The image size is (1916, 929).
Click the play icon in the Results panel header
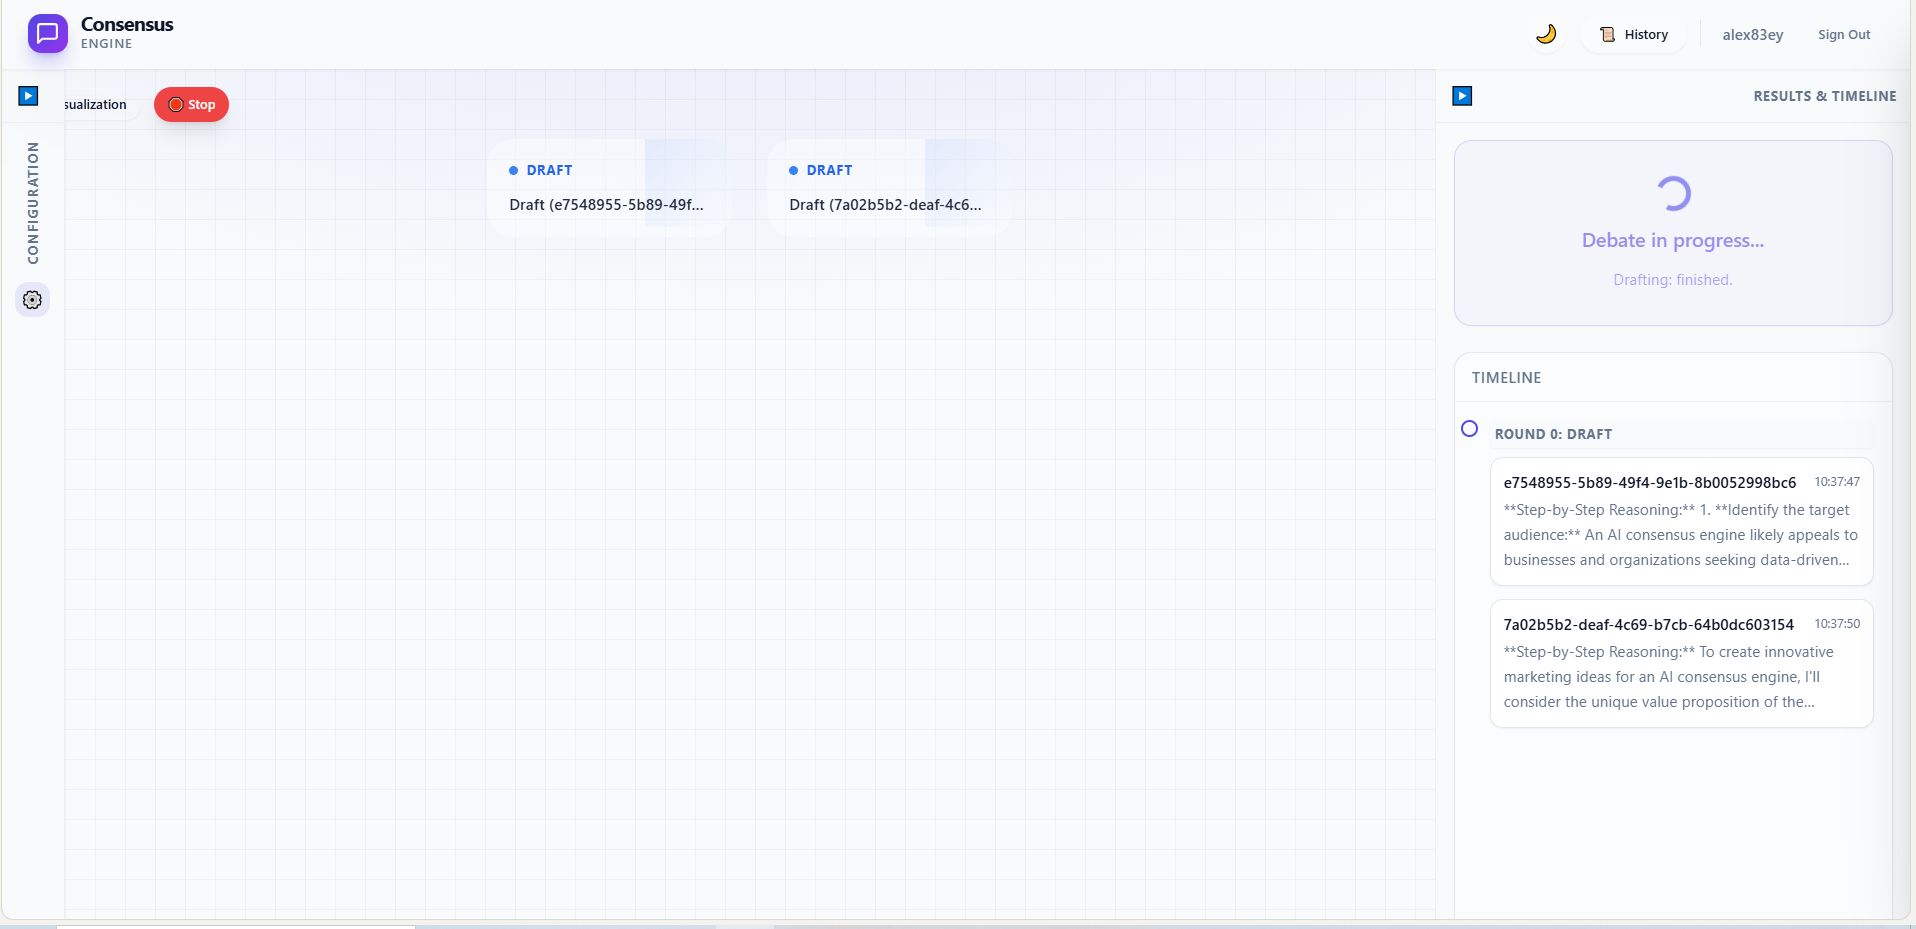[x=1461, y=95]
